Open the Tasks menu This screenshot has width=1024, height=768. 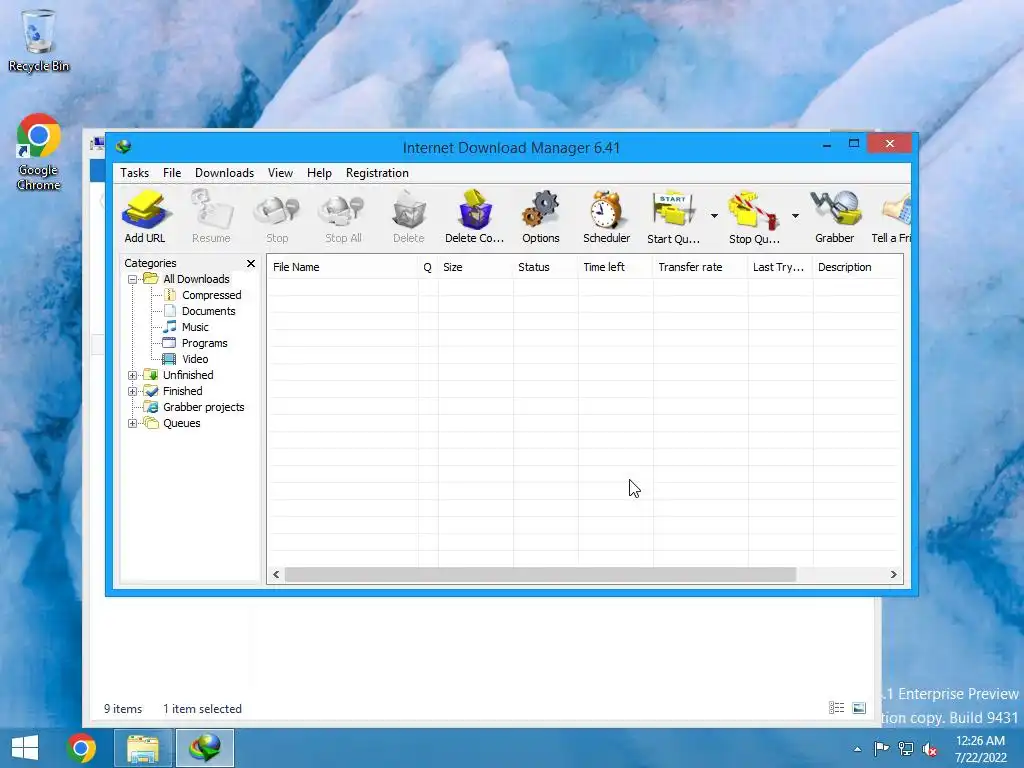click(x=135, y=173)
